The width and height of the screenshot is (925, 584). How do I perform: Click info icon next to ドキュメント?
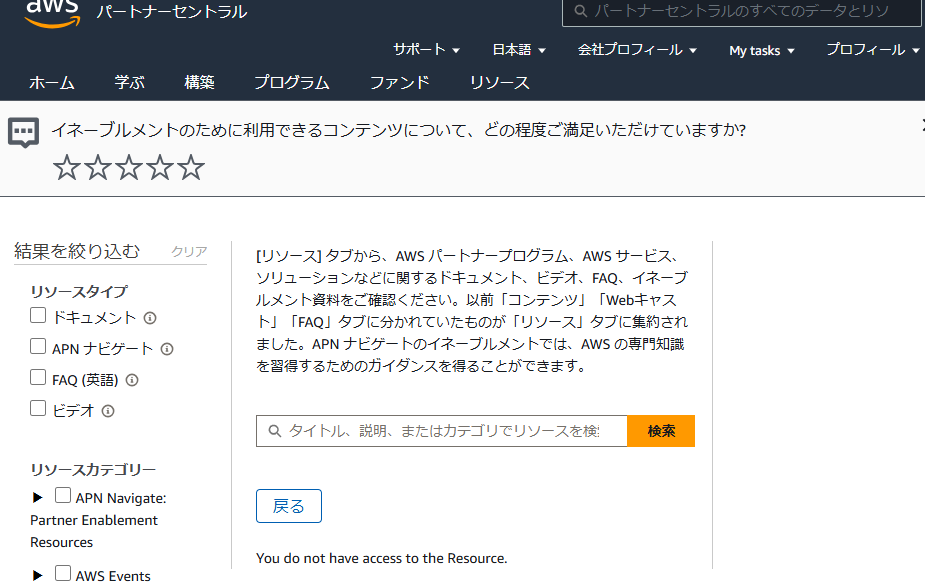[x=150, y=318]
